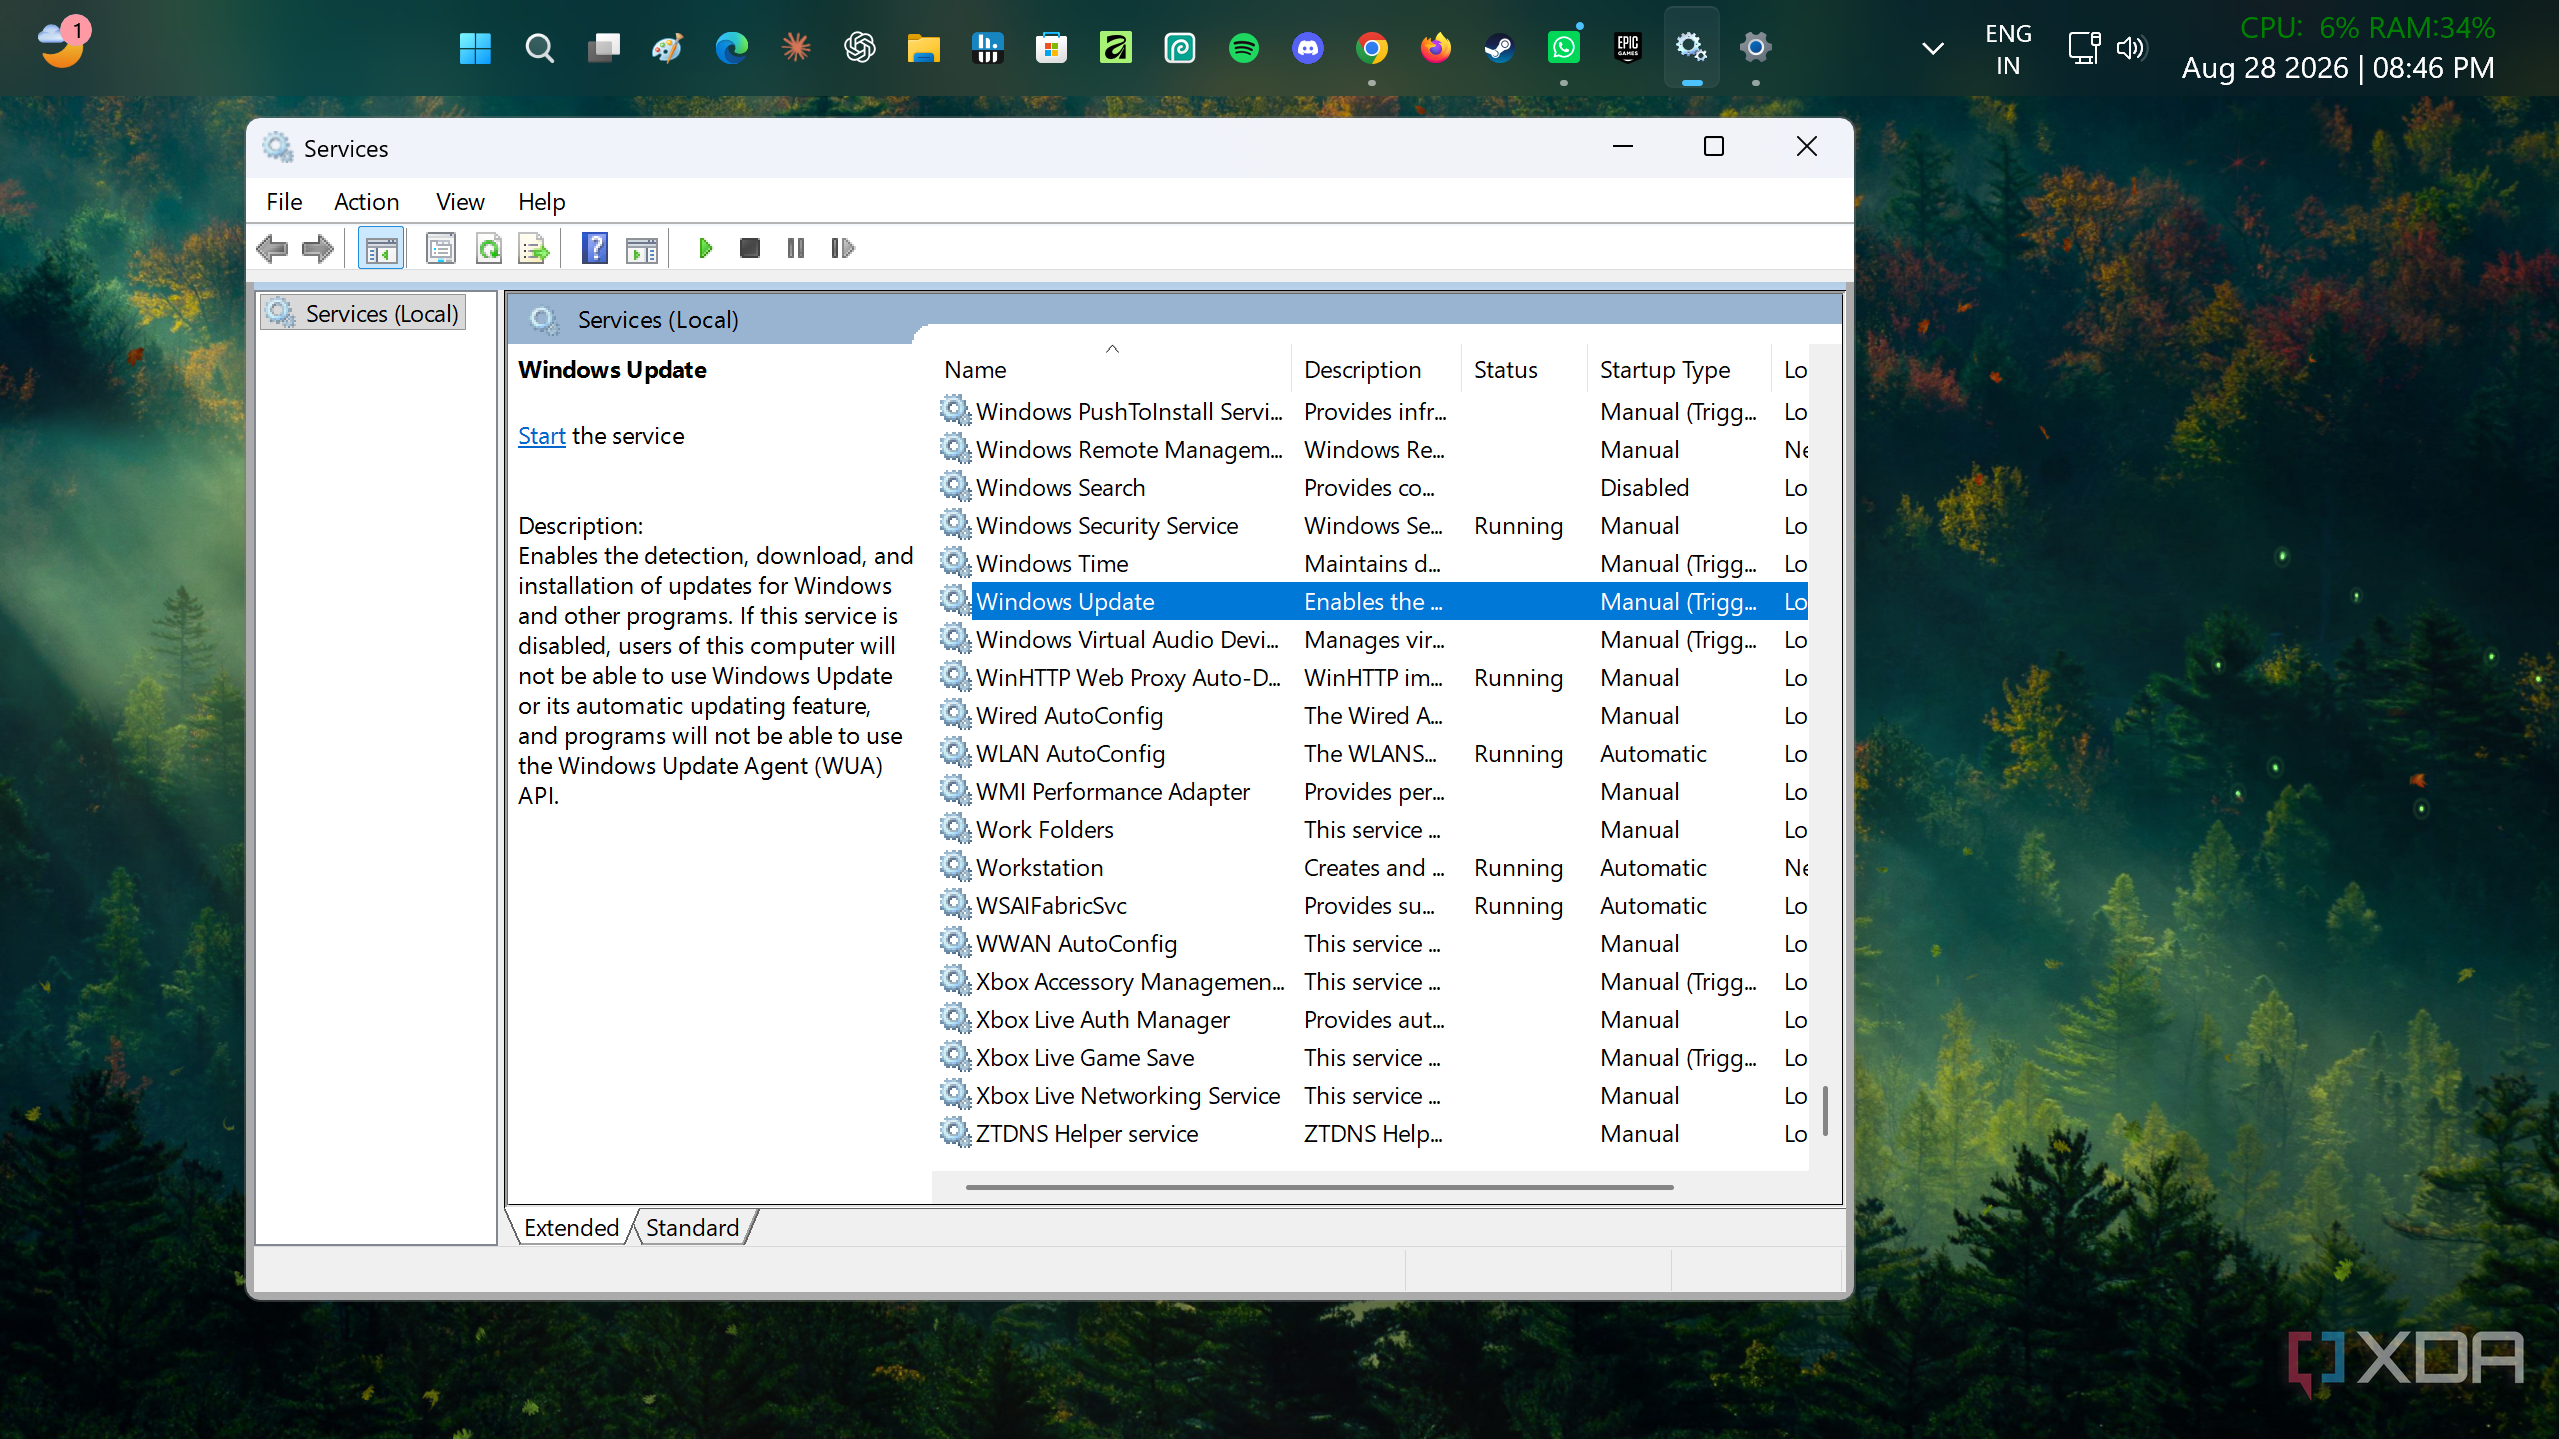The height and width of the screenshot is (1439, 2559).
Task: Sort by the Startup Type column header
Action: click(1678, 369)
